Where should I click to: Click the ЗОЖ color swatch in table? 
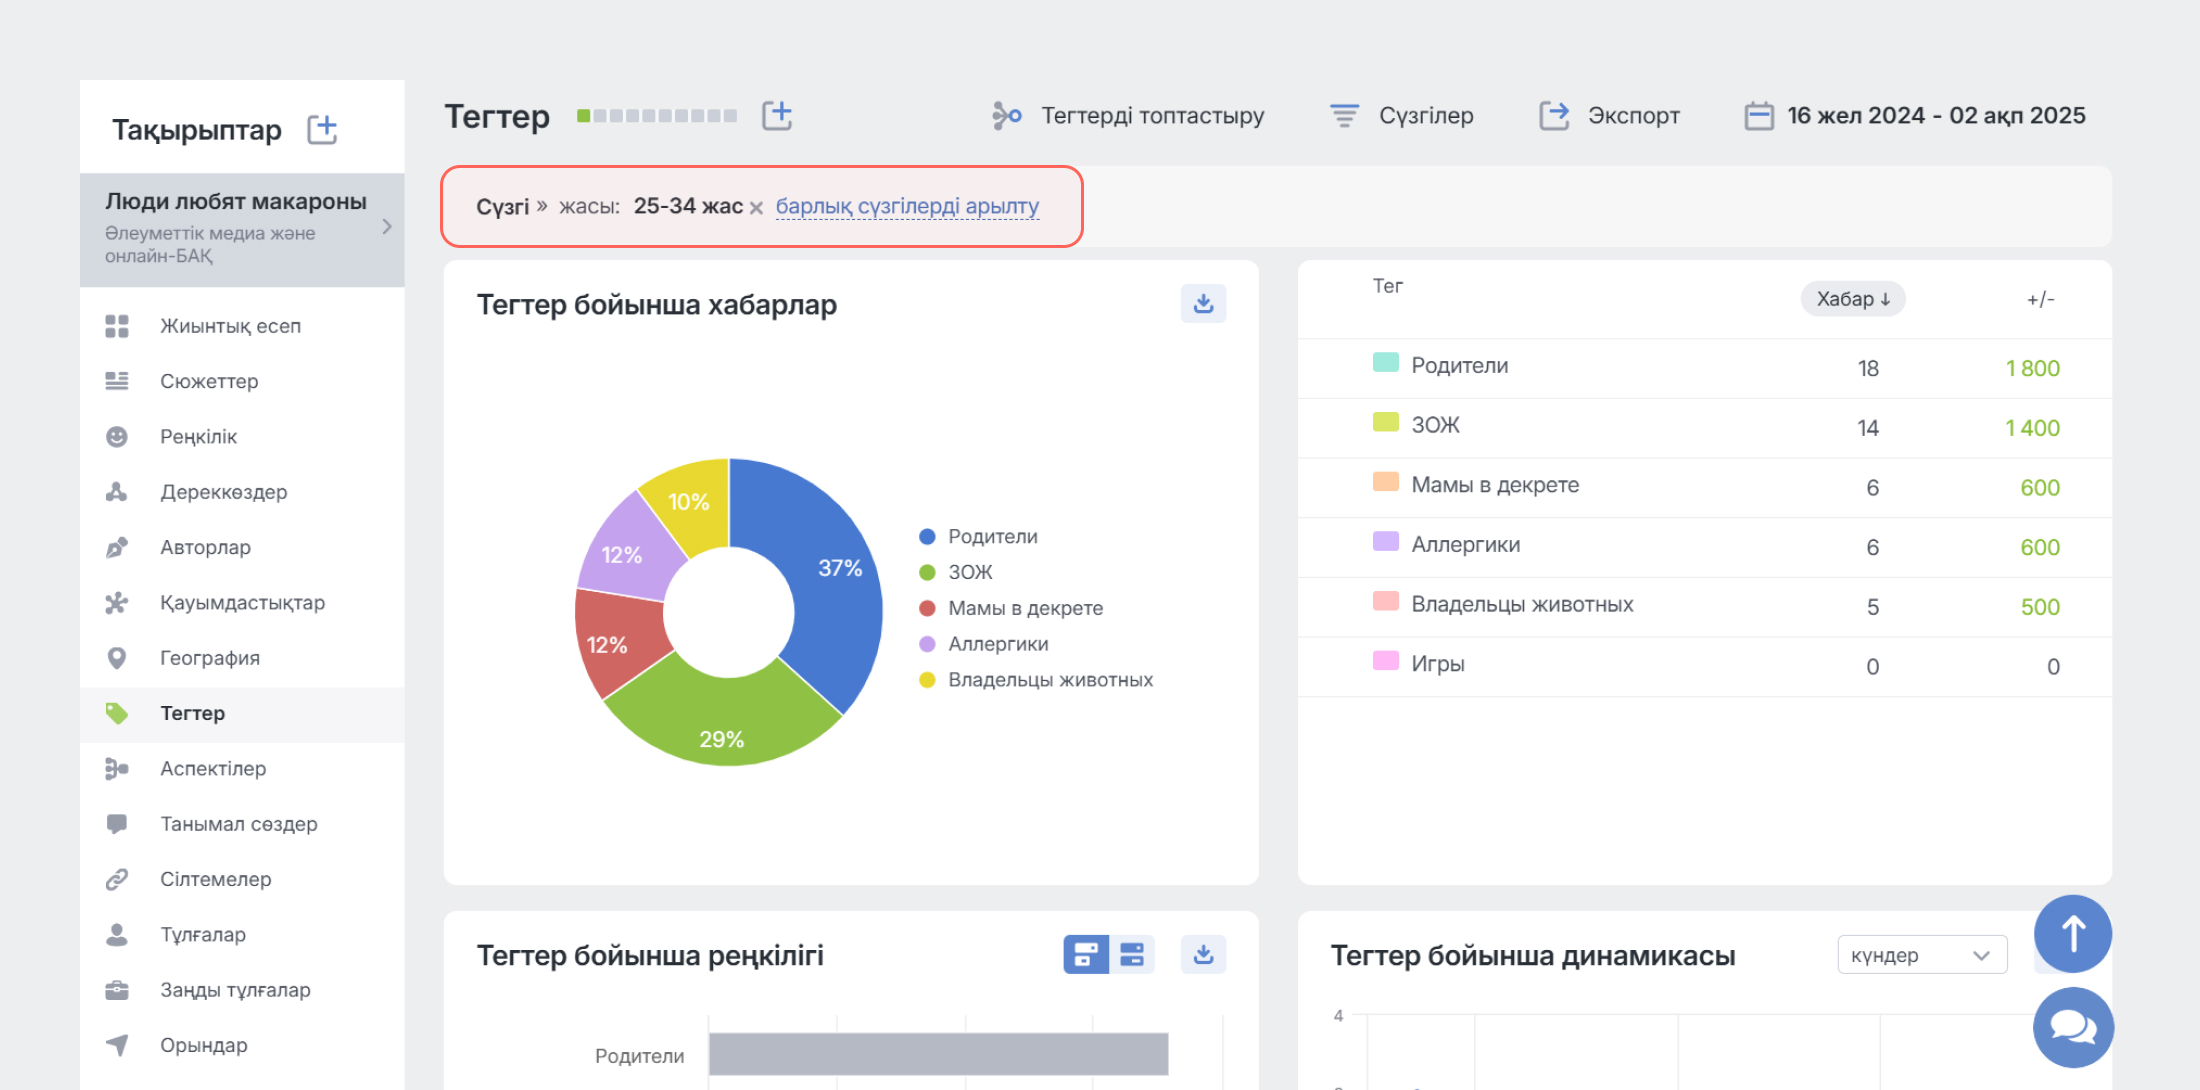[1385, 422]
